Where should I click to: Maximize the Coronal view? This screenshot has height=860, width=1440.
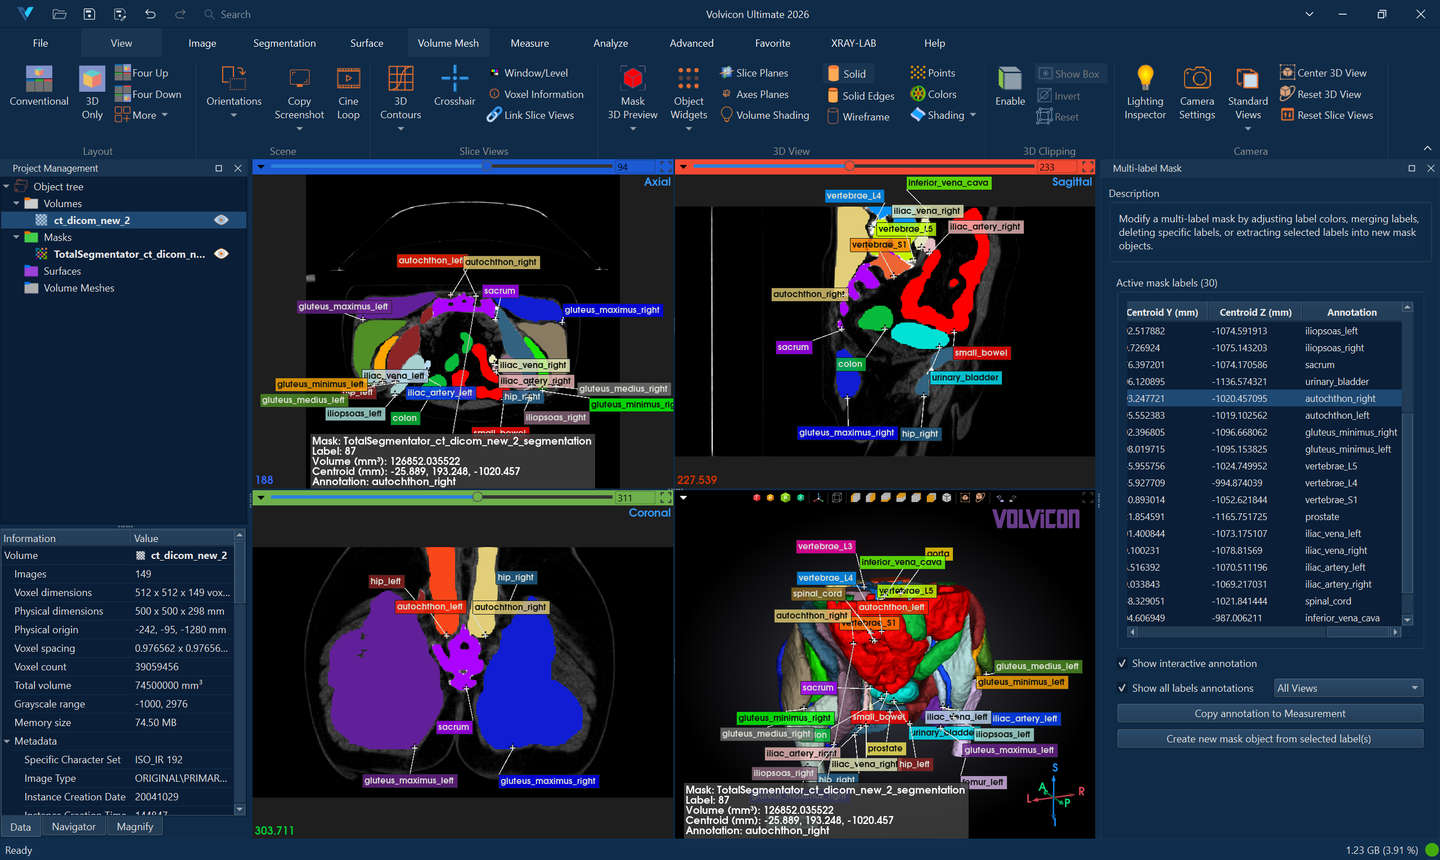click(x=665, y=497)
